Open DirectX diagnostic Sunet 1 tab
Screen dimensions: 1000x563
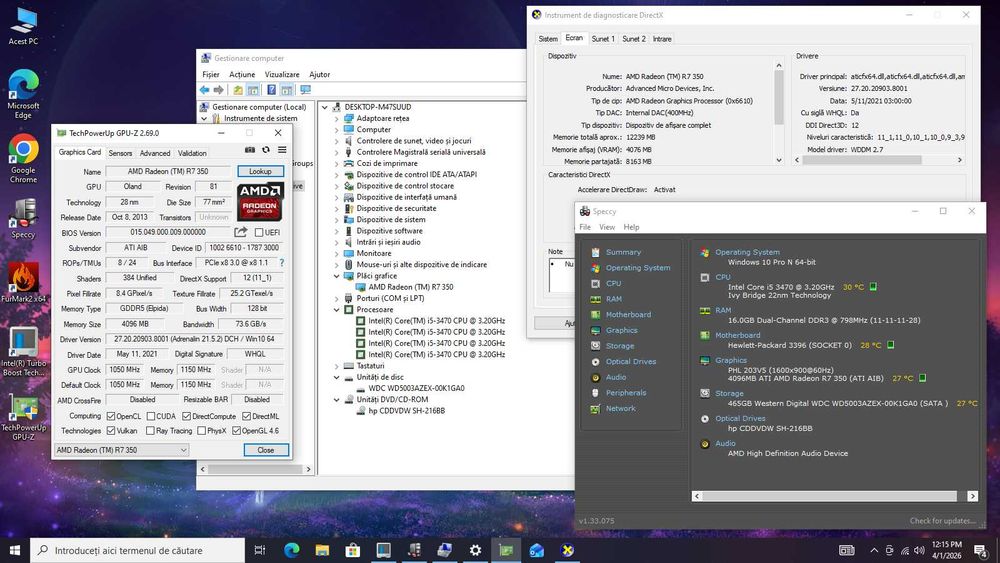pyautogui.click(x=603, y=39)
